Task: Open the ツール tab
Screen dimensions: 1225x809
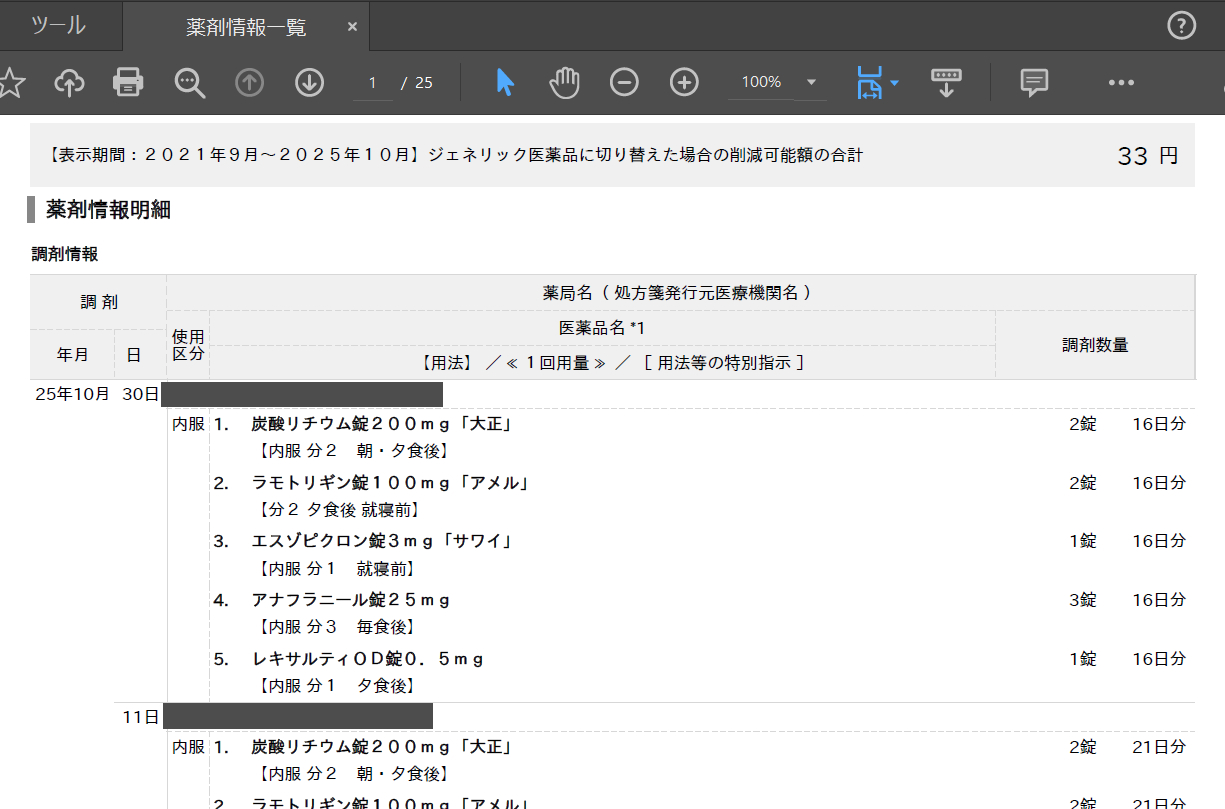Action: (x=58, y=26)
